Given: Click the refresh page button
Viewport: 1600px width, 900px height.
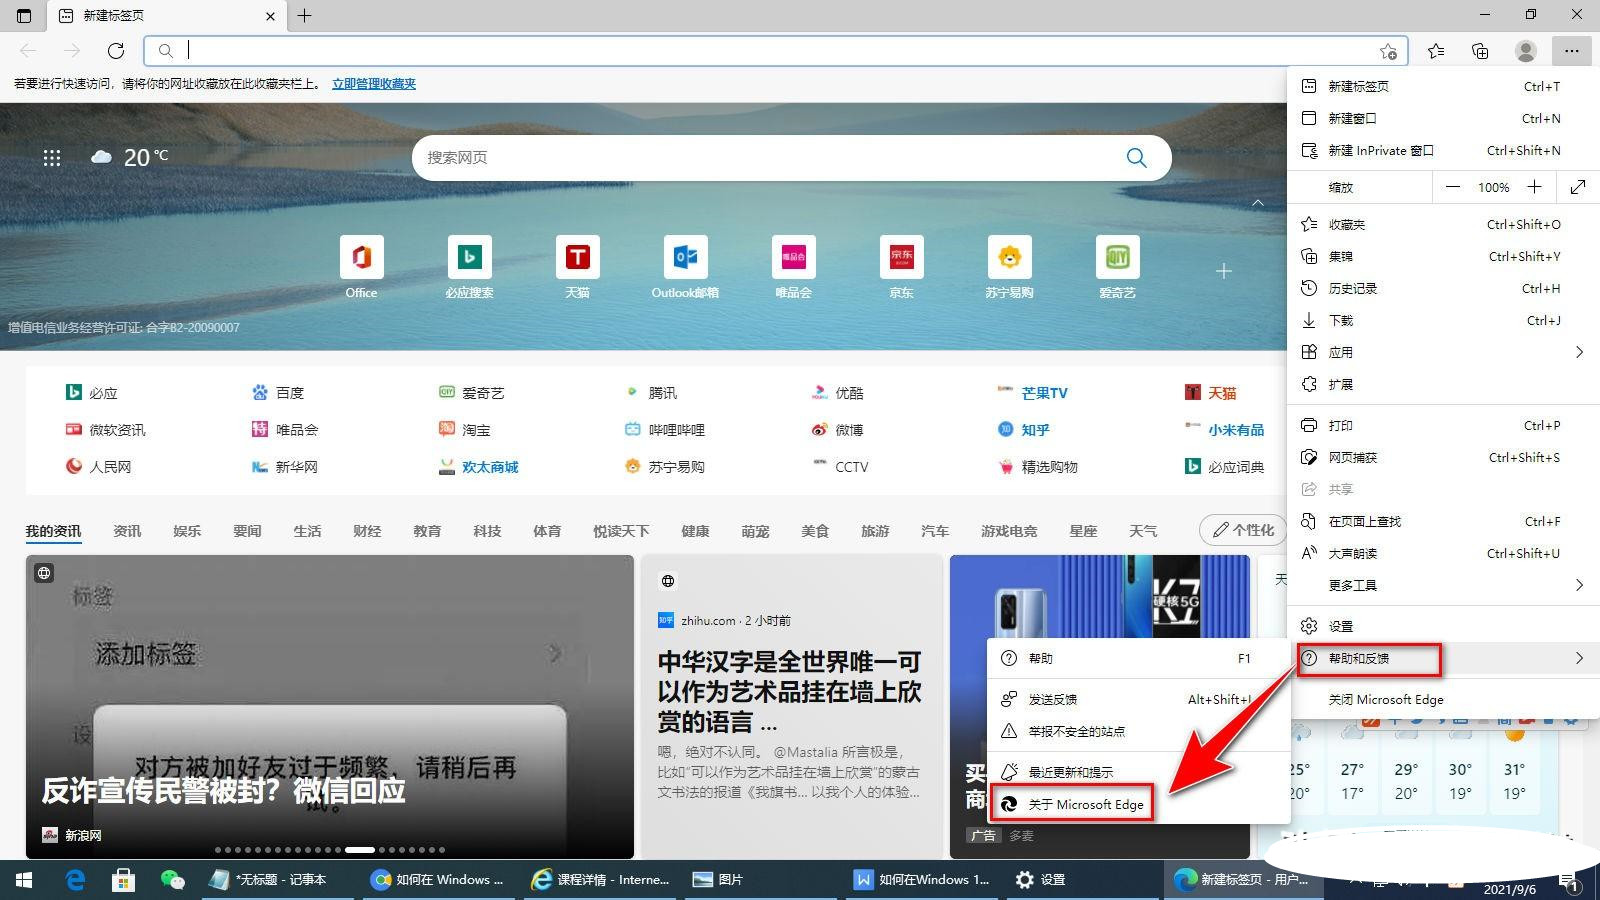Looking at the screenshot, I should tap(116, 50).
